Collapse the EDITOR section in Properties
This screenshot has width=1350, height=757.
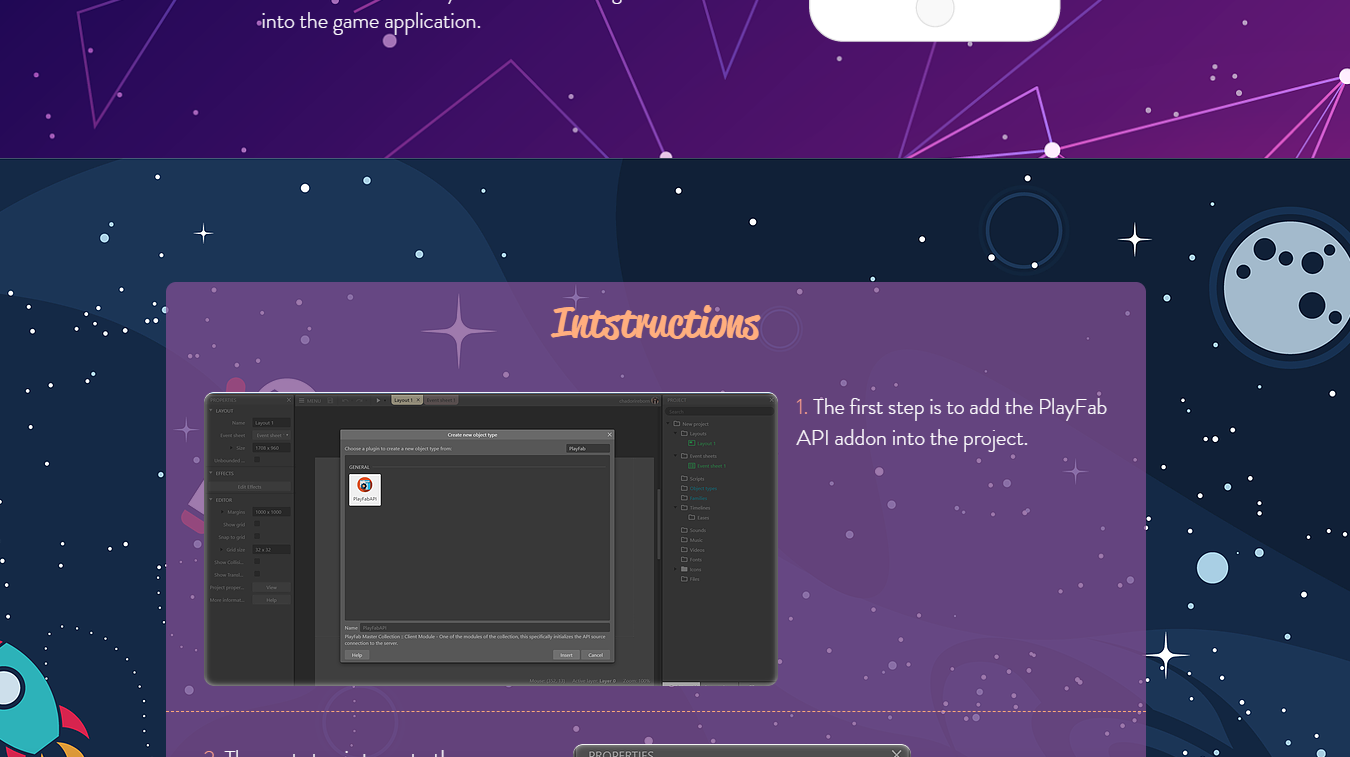[x=211, y=499]
